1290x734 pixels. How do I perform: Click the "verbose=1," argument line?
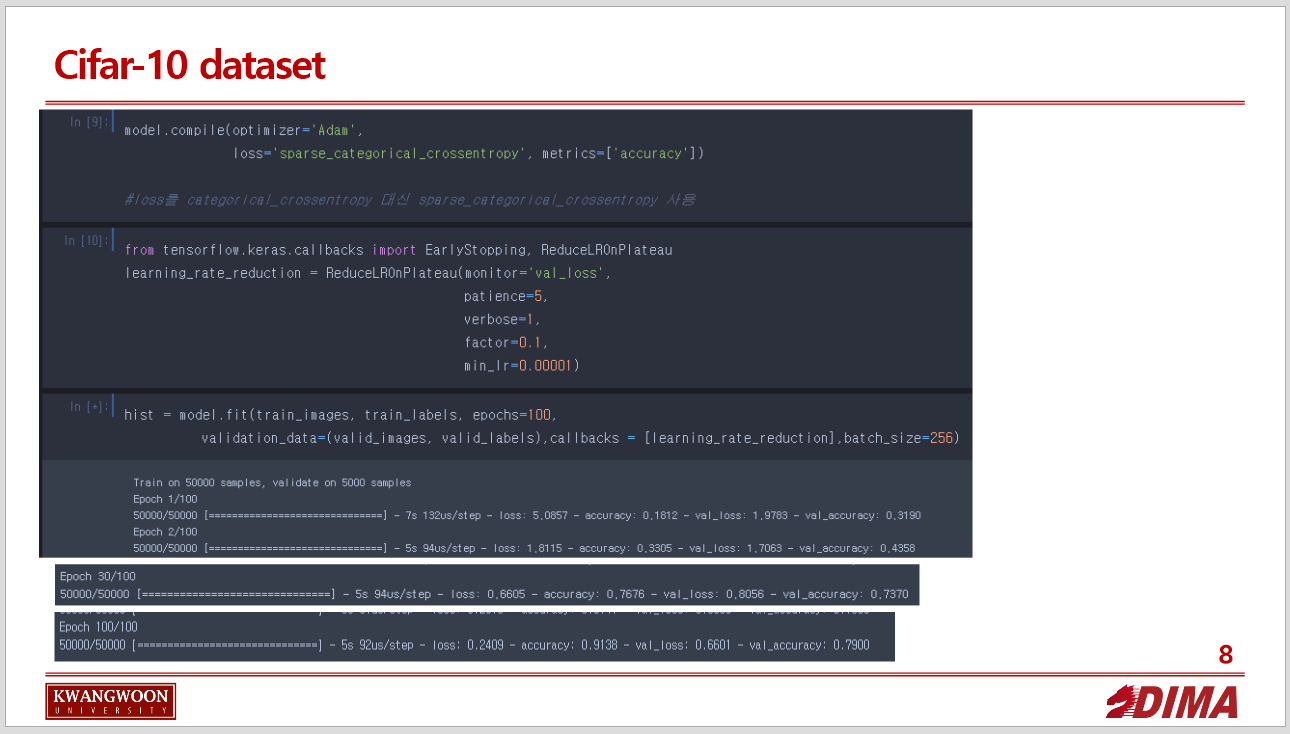(501, 320)
